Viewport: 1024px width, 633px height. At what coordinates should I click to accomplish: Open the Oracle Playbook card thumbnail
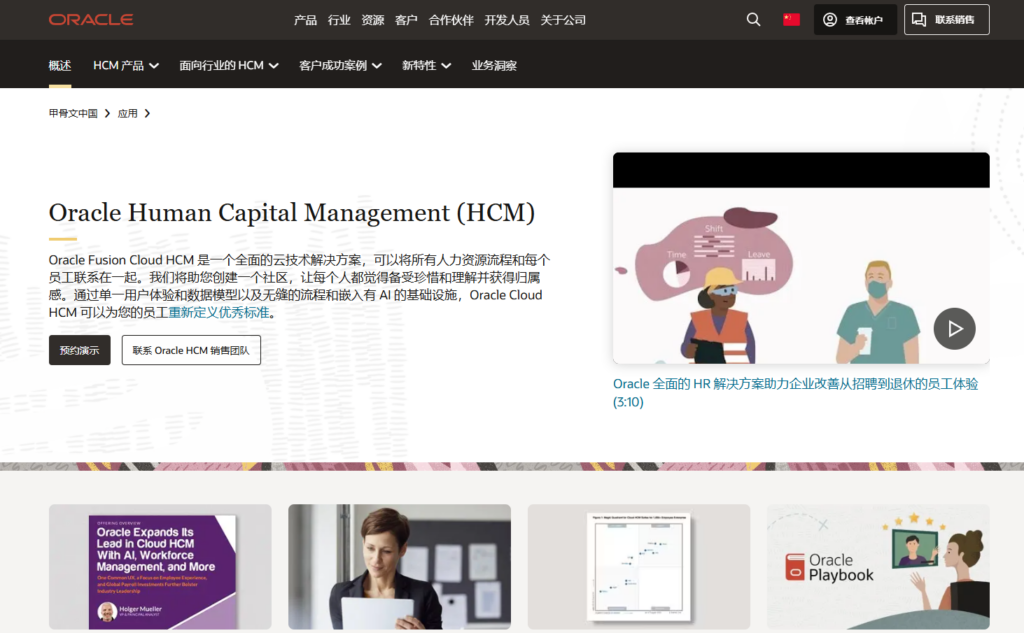877,567
